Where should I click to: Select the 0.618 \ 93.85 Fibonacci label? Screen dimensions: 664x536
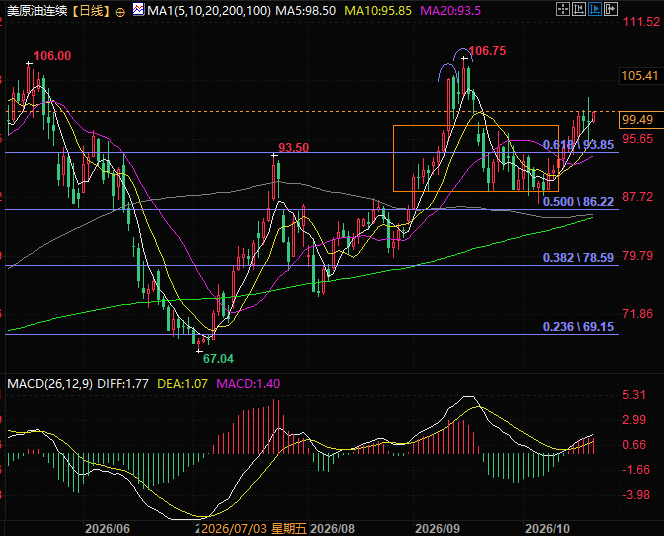click(578, 145)
